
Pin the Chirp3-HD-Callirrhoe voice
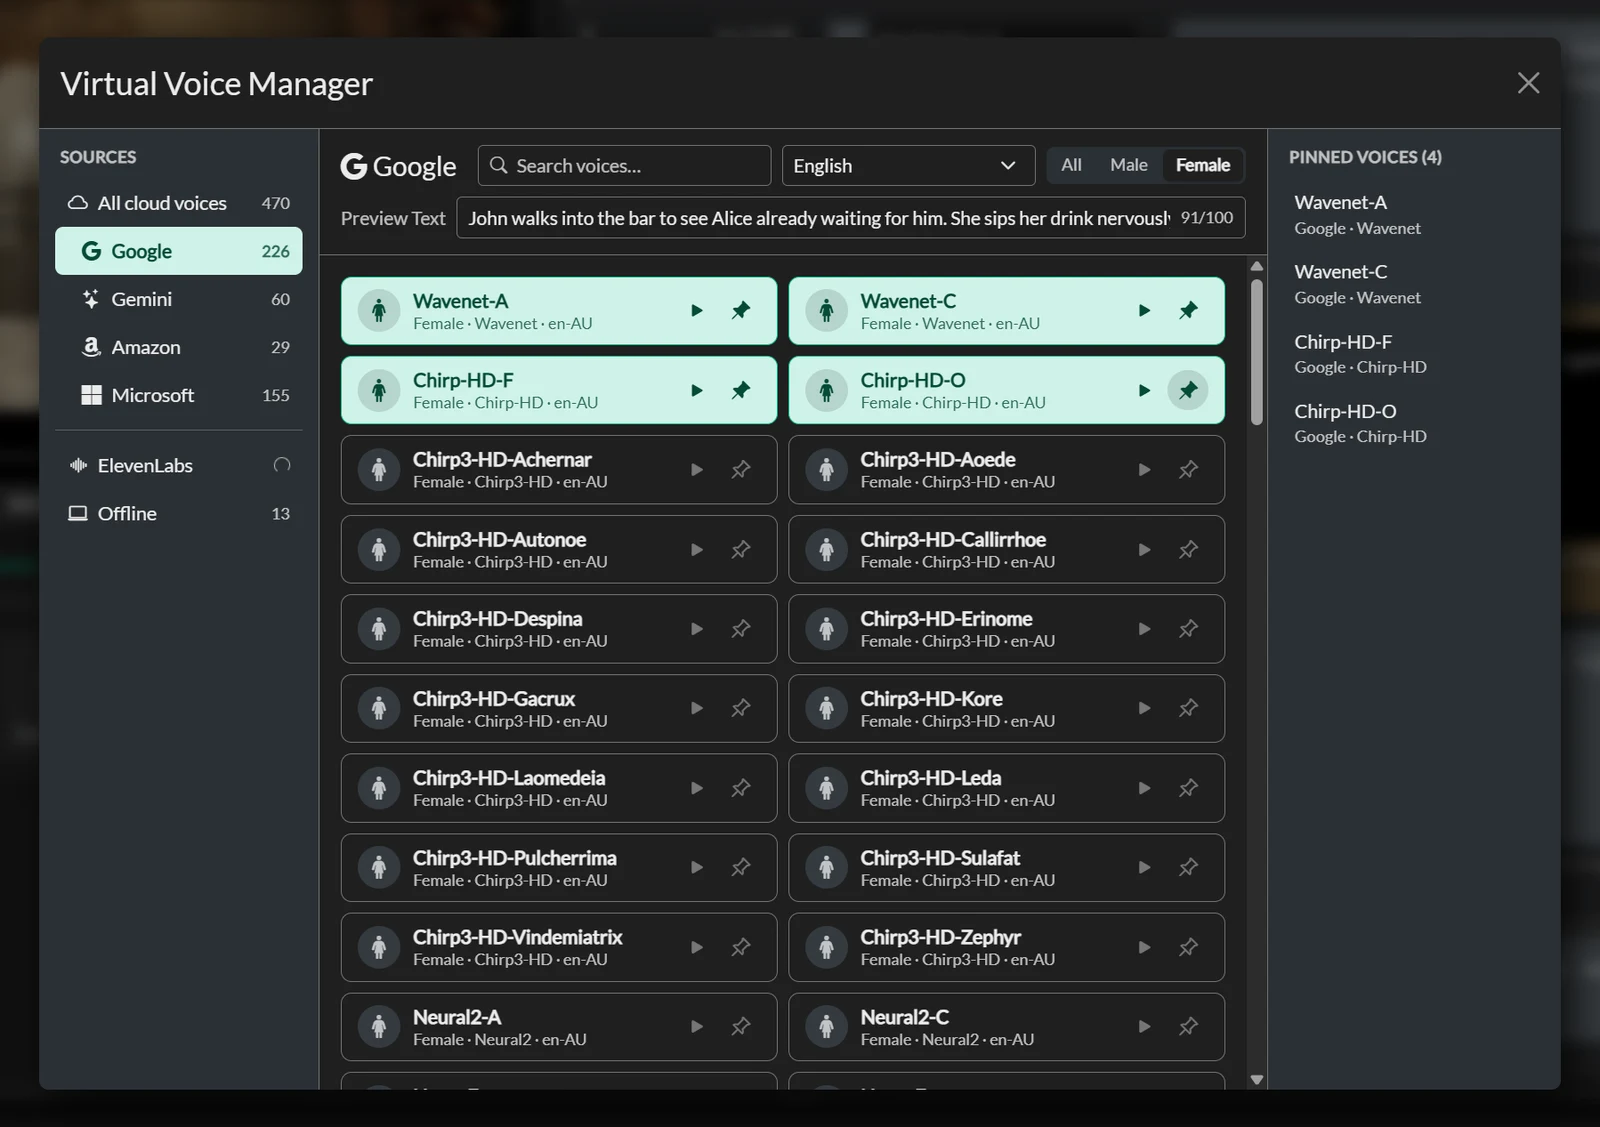click(x=1188, y=549)
